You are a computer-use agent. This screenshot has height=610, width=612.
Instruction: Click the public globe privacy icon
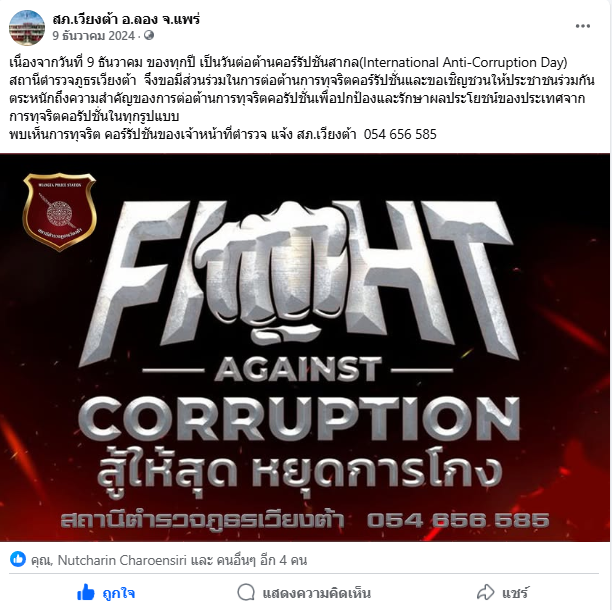tap(149, 36)
